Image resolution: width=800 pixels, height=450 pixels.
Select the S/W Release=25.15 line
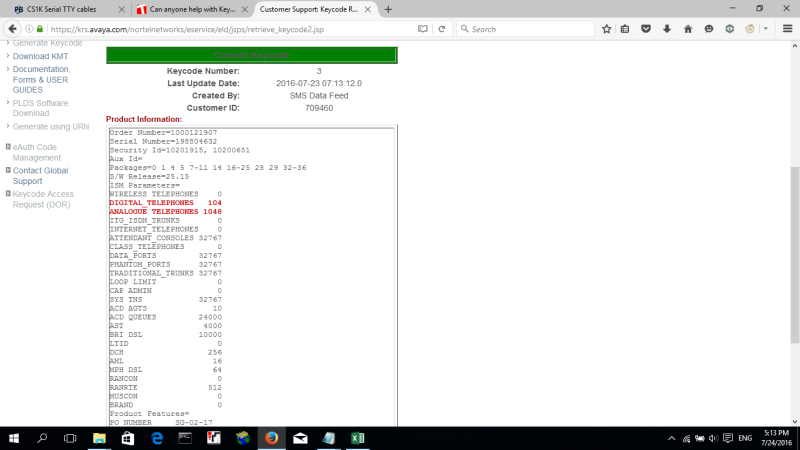[x=149, y=177]
